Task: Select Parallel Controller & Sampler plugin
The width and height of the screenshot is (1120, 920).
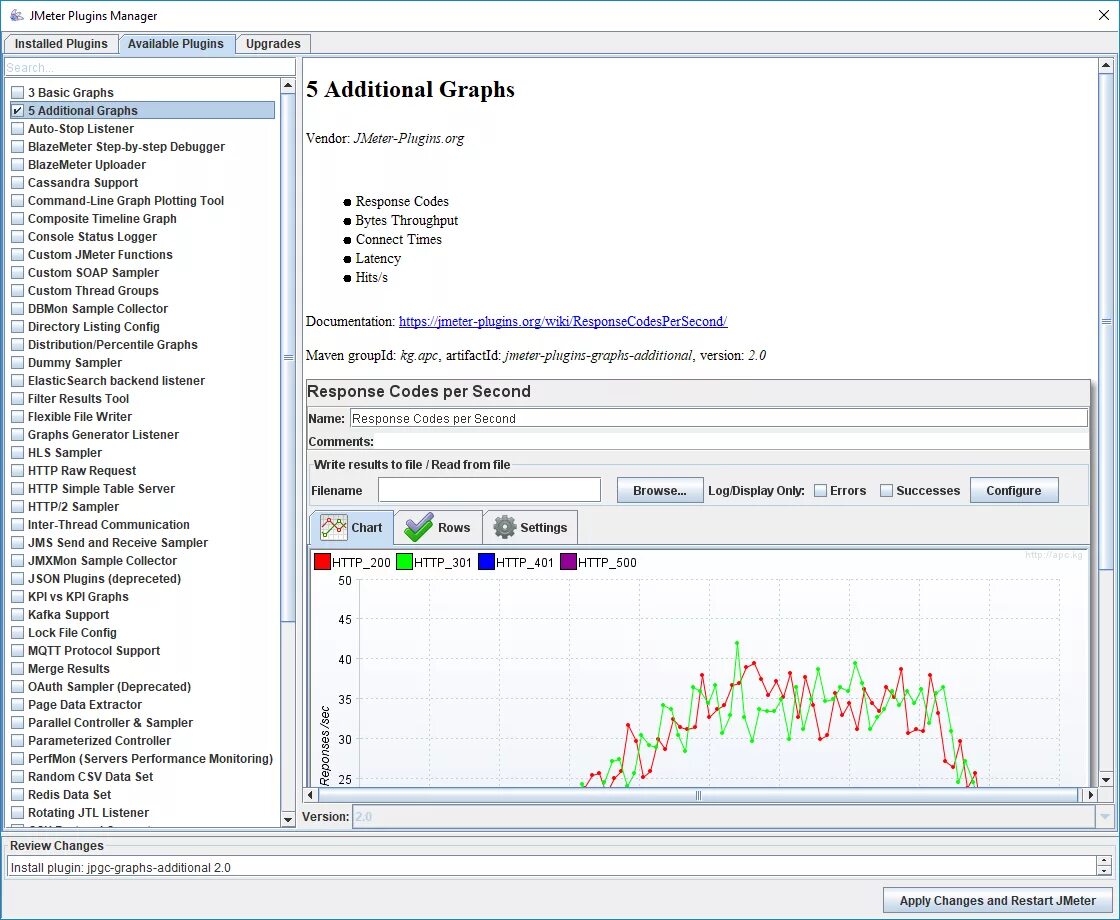Action: coord(111,723)
